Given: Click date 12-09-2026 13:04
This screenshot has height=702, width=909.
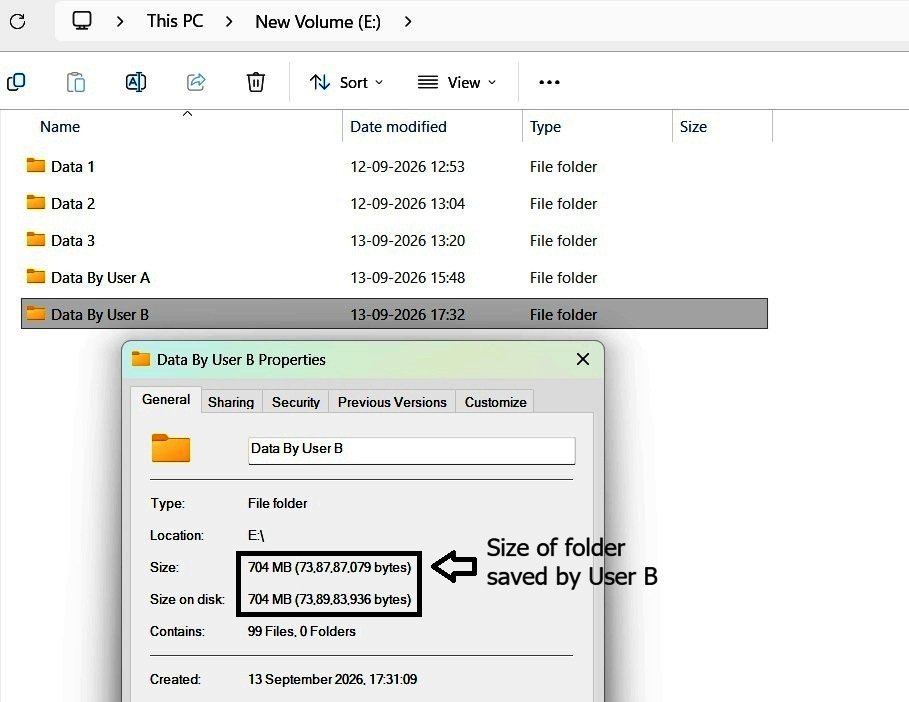Looking at the screenshot, I should (x=408, y=203).
